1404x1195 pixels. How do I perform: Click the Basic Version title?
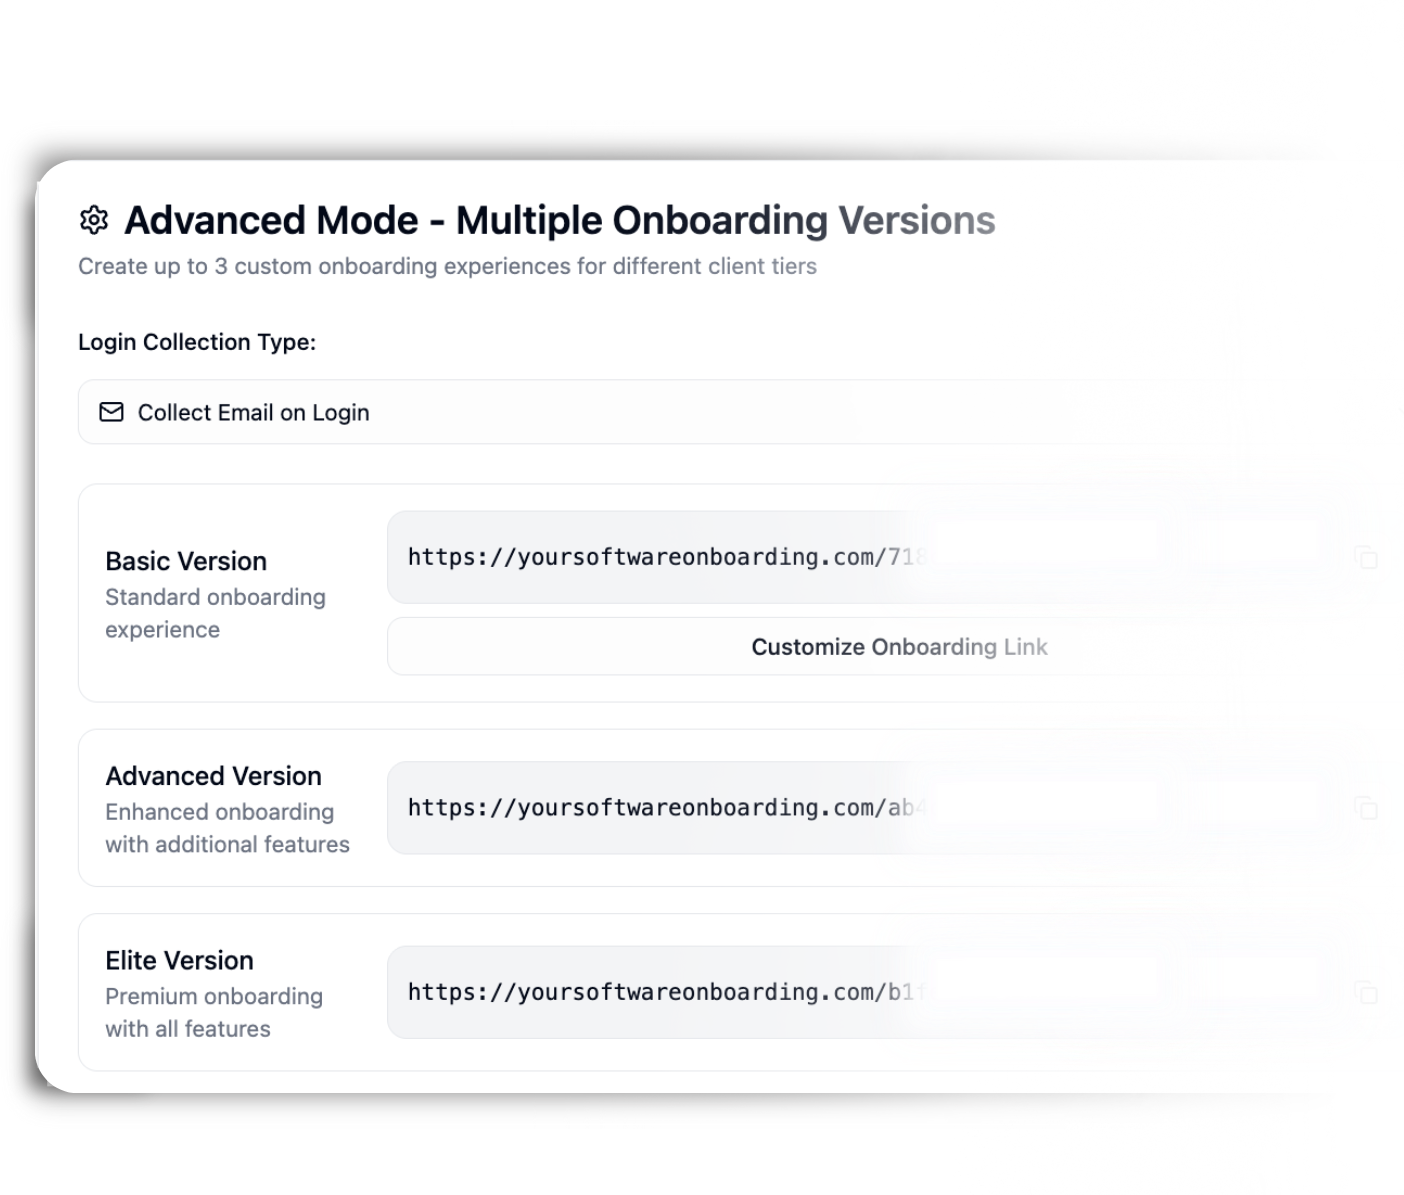(186, 561)
